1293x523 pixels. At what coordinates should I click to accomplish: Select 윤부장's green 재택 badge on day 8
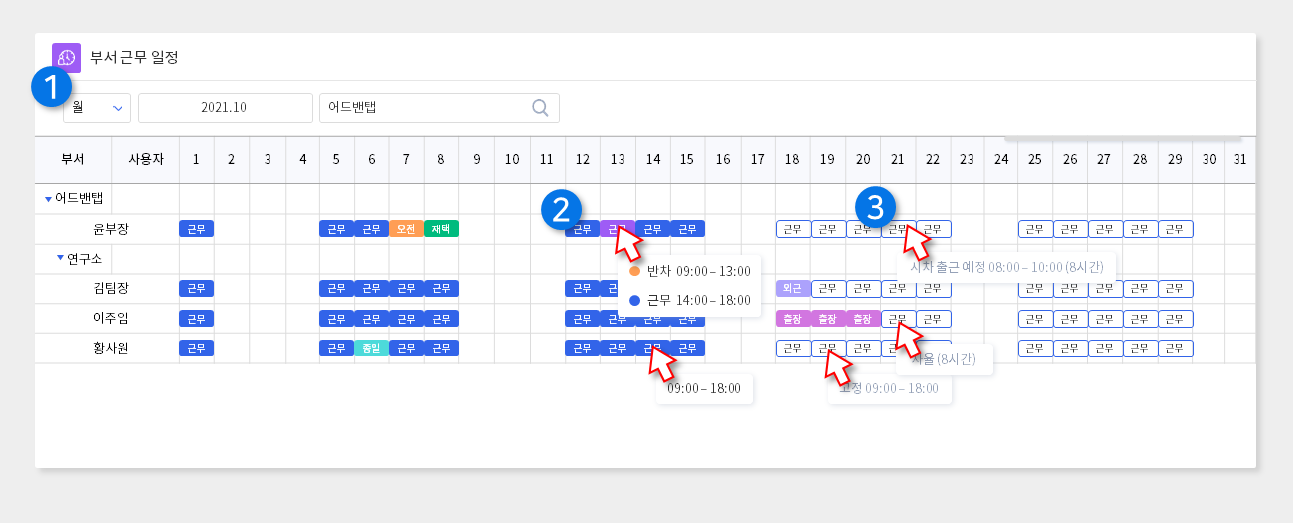(441, 229)
